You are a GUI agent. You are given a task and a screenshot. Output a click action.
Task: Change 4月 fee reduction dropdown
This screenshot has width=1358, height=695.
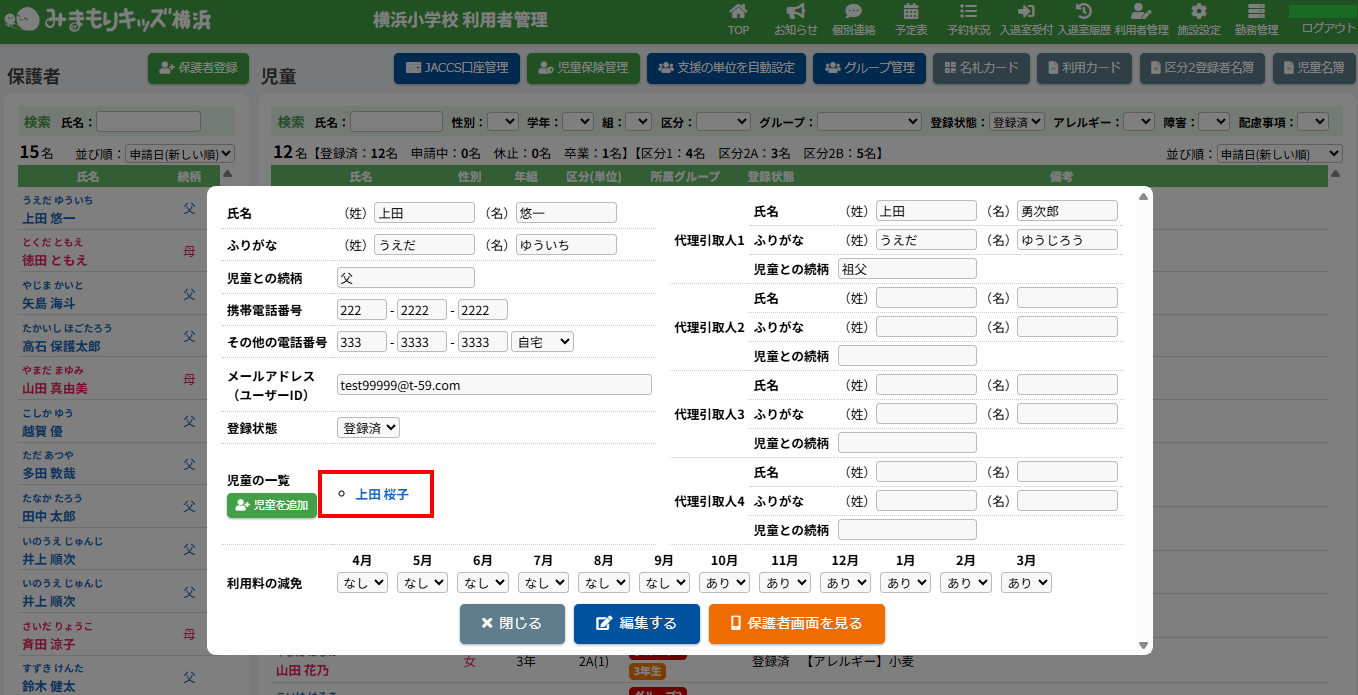click(x=362, y=582)
